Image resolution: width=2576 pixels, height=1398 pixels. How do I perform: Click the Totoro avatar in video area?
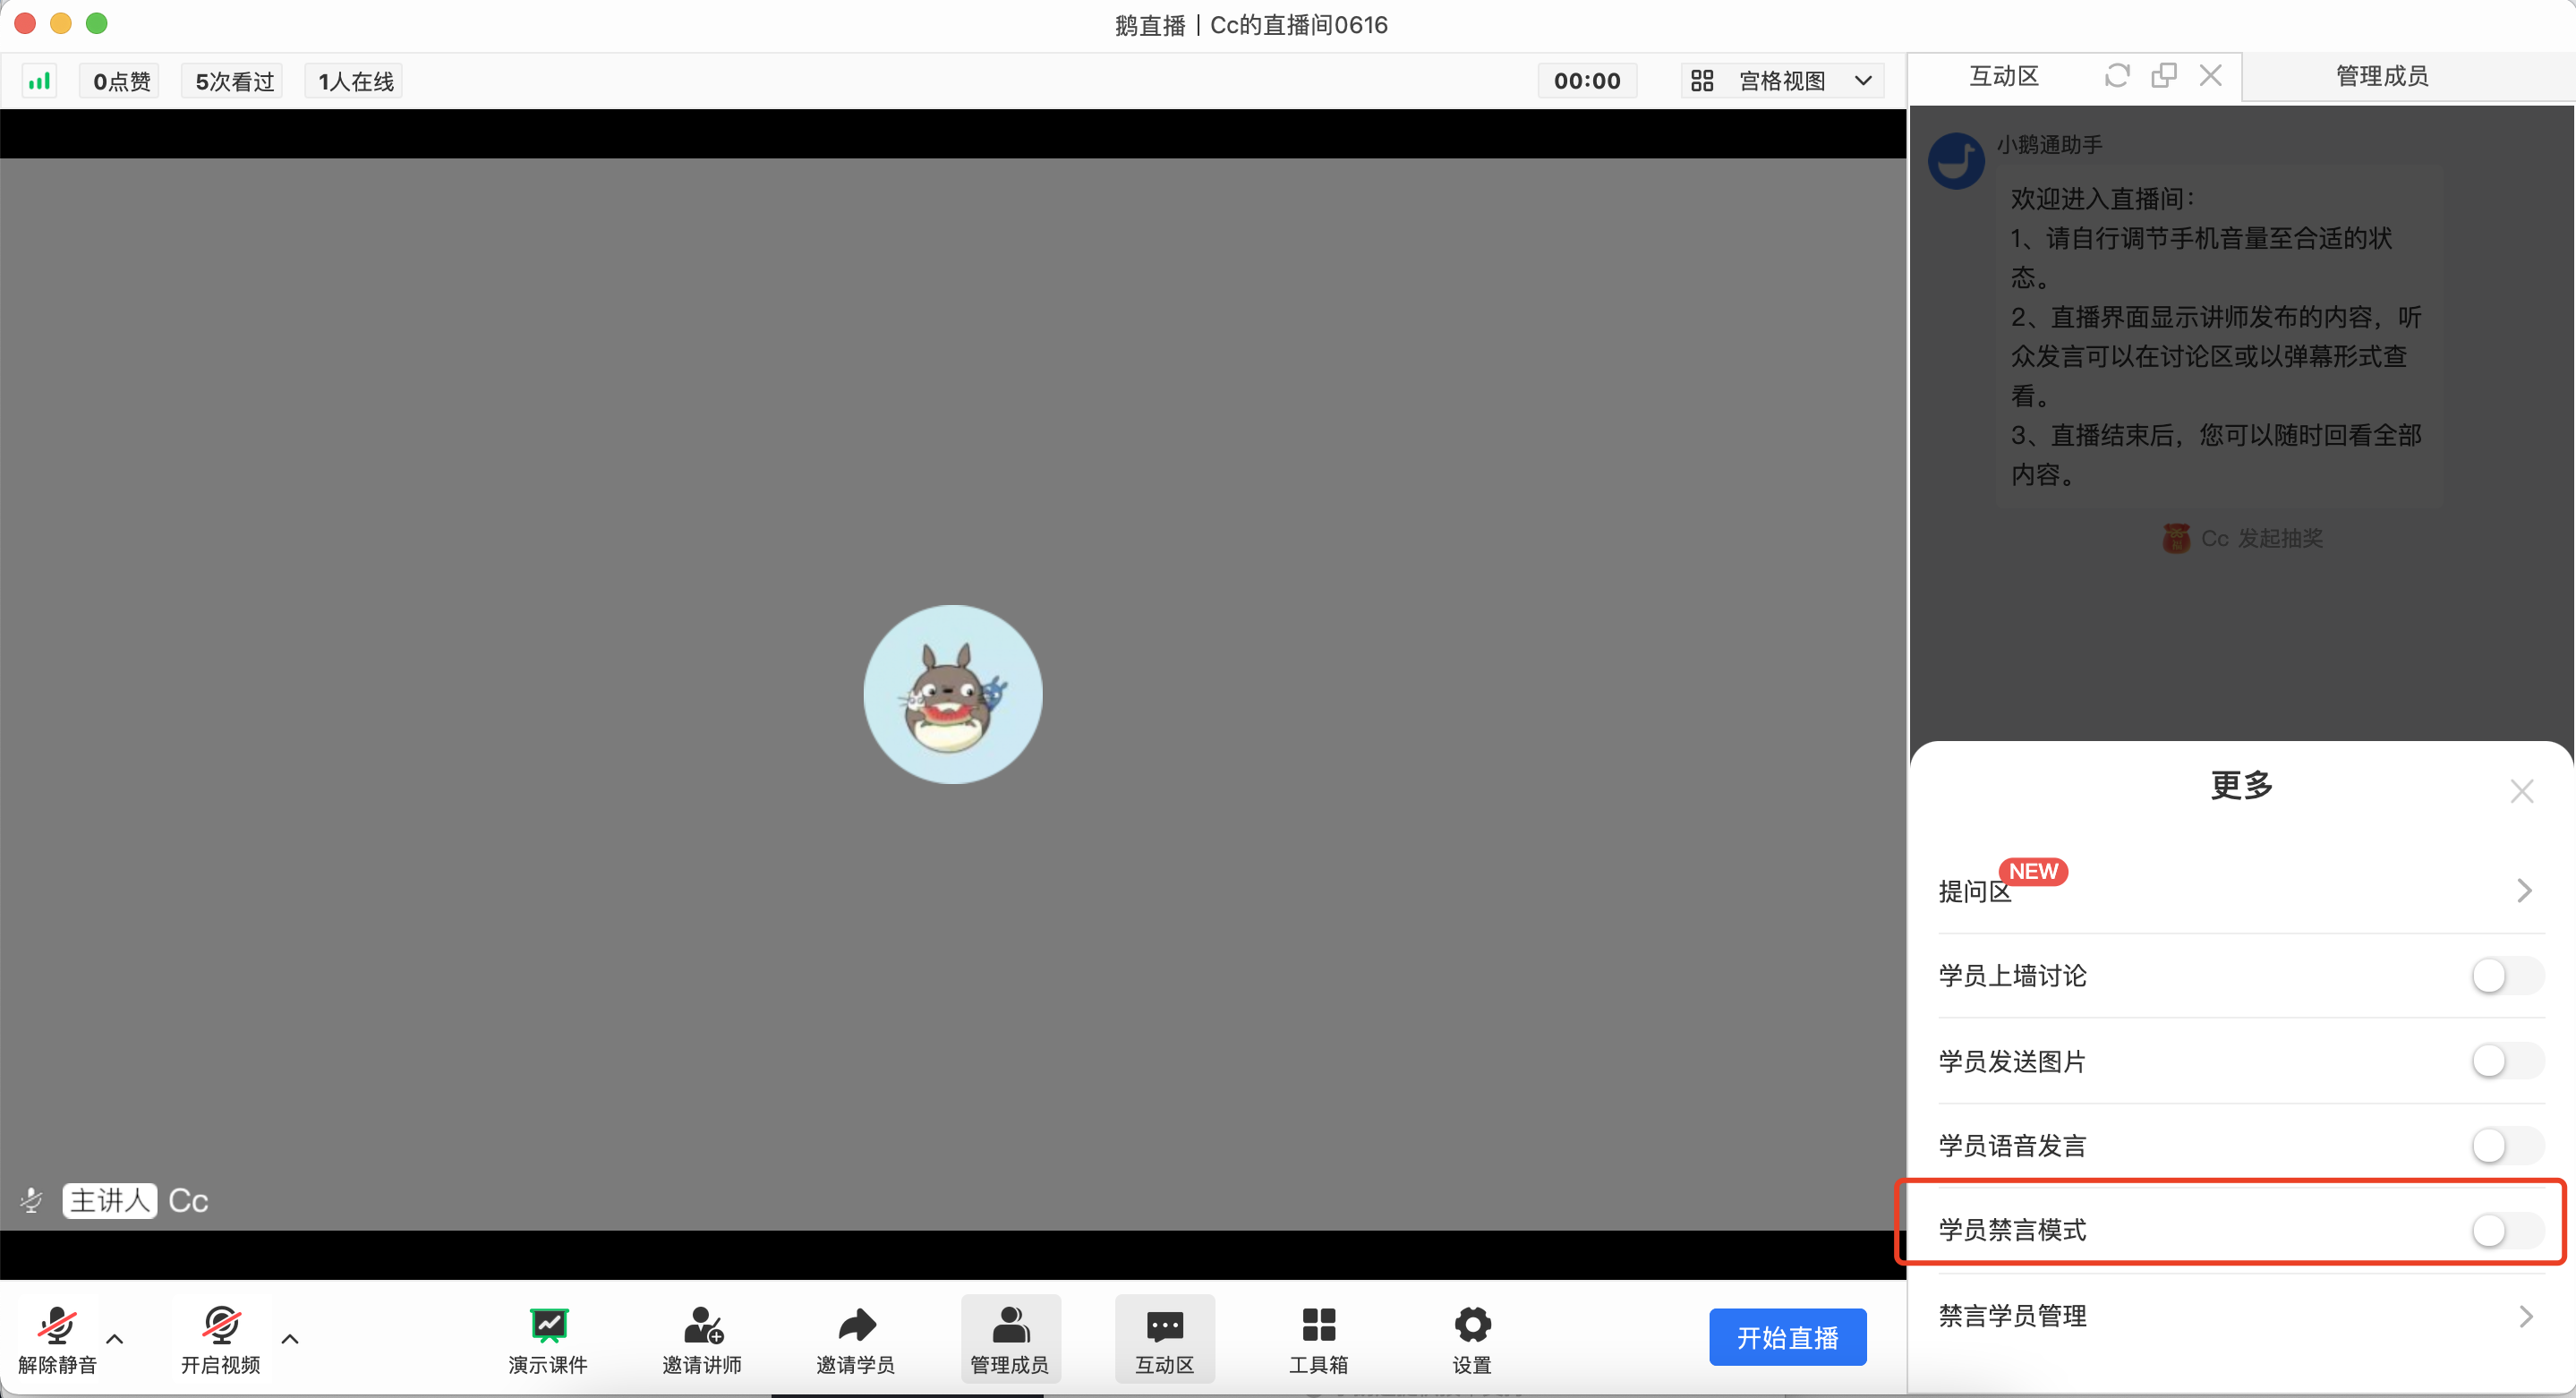952,694
